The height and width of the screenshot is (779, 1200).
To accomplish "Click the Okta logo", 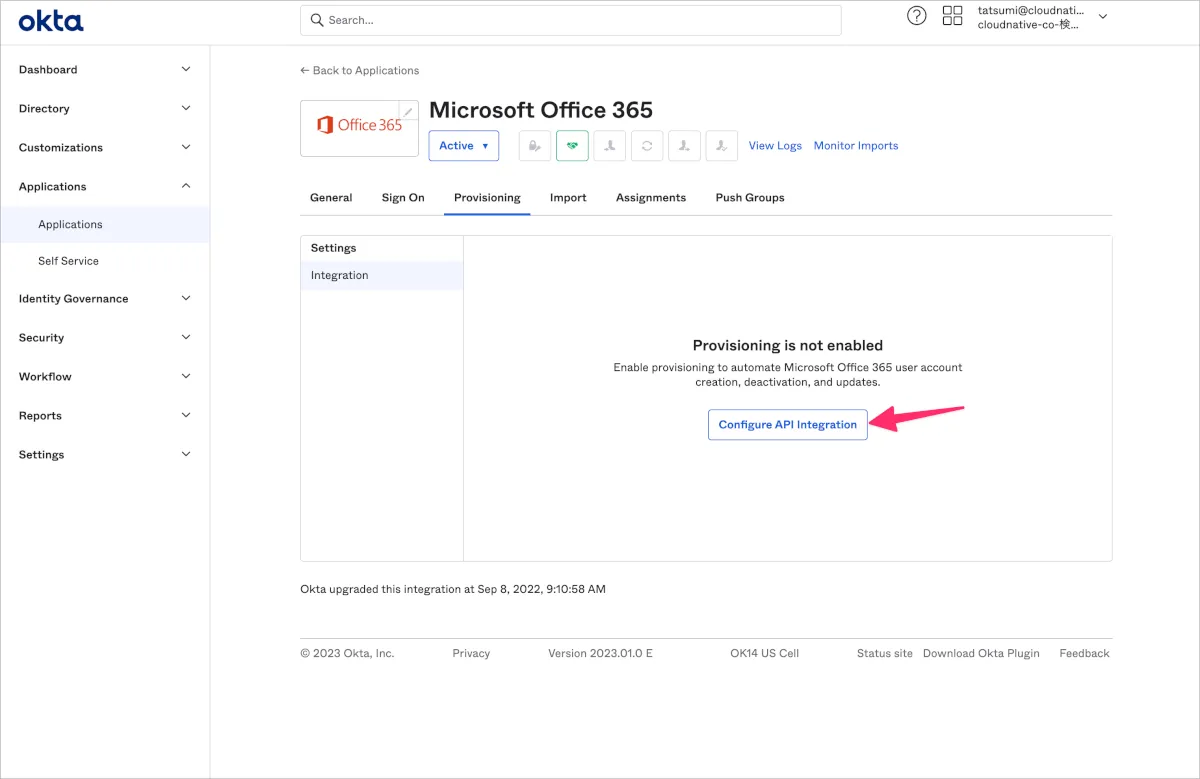I will (x=51, y=21).
